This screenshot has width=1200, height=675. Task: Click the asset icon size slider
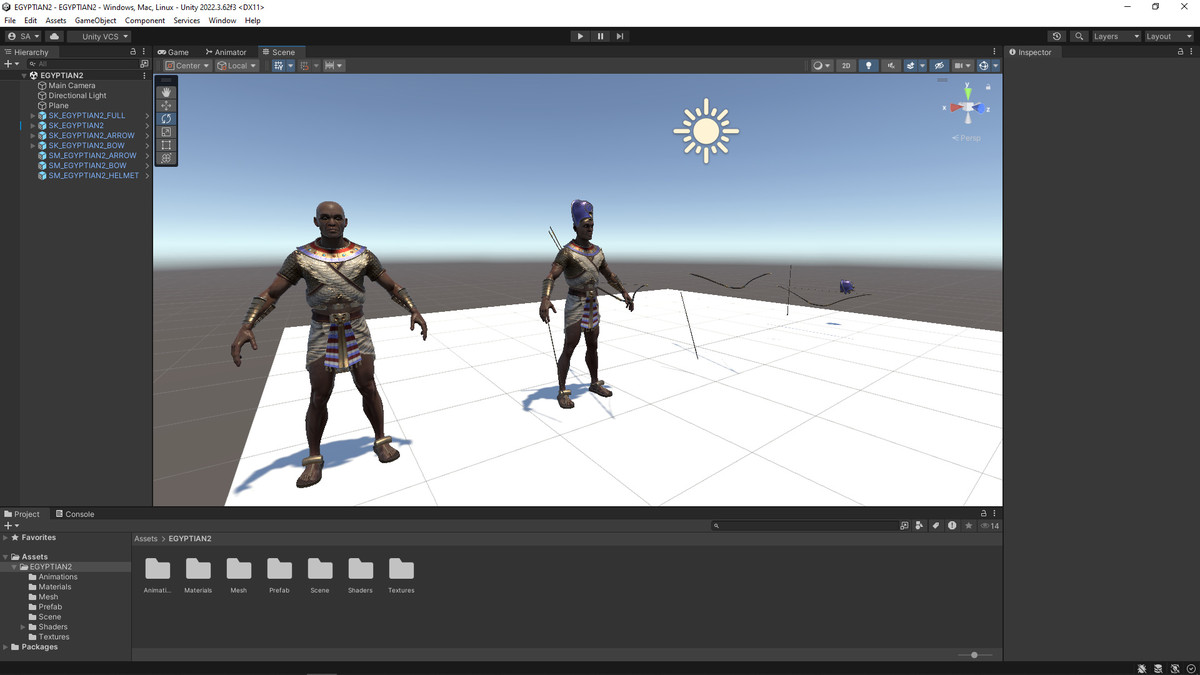[974, 655]
